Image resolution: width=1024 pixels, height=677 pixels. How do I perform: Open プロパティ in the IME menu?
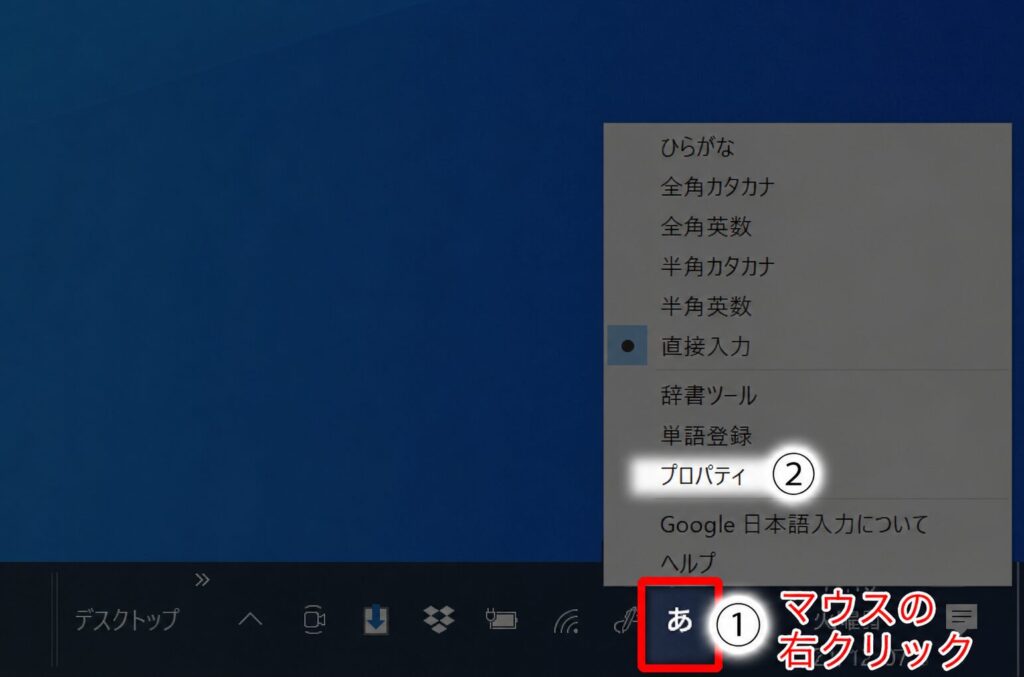tap(808, 475)
